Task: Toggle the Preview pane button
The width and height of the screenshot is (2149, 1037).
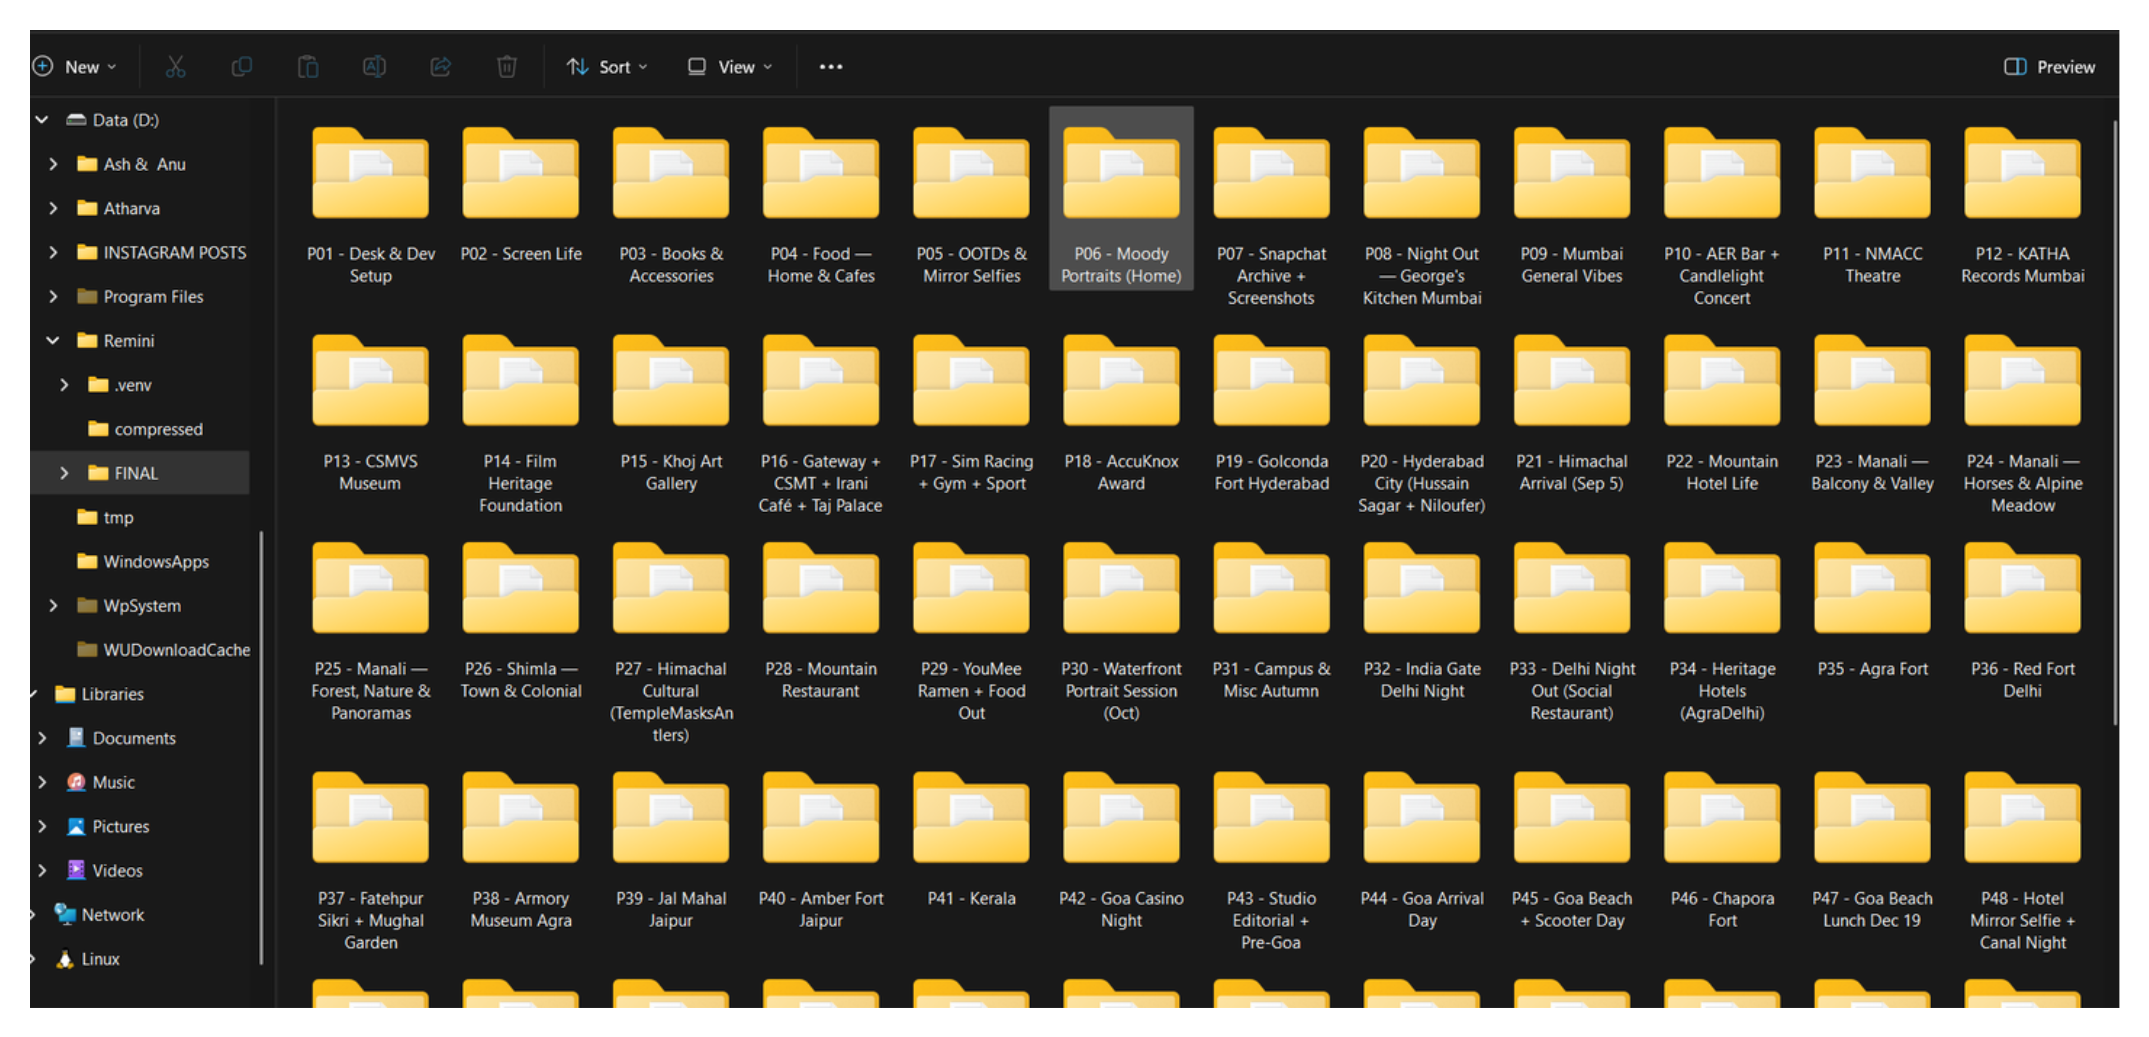Action: [x=2049, y=67]
